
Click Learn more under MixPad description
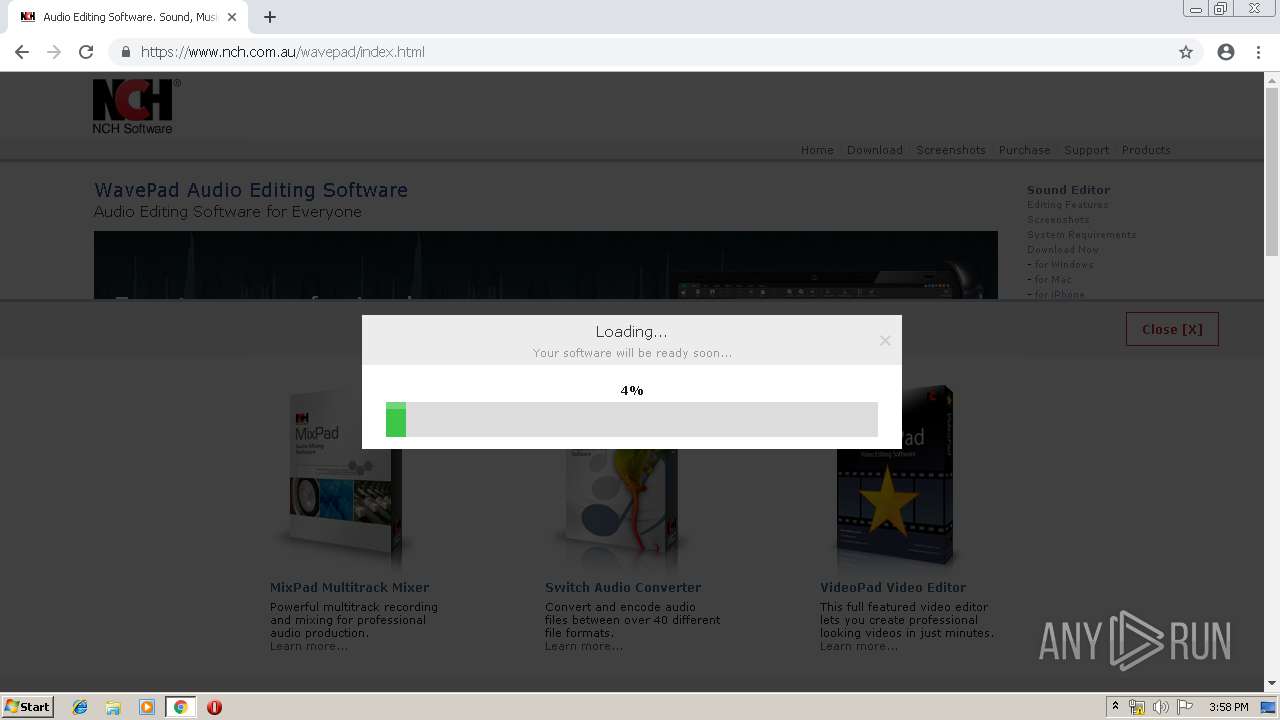pos(309,646)
